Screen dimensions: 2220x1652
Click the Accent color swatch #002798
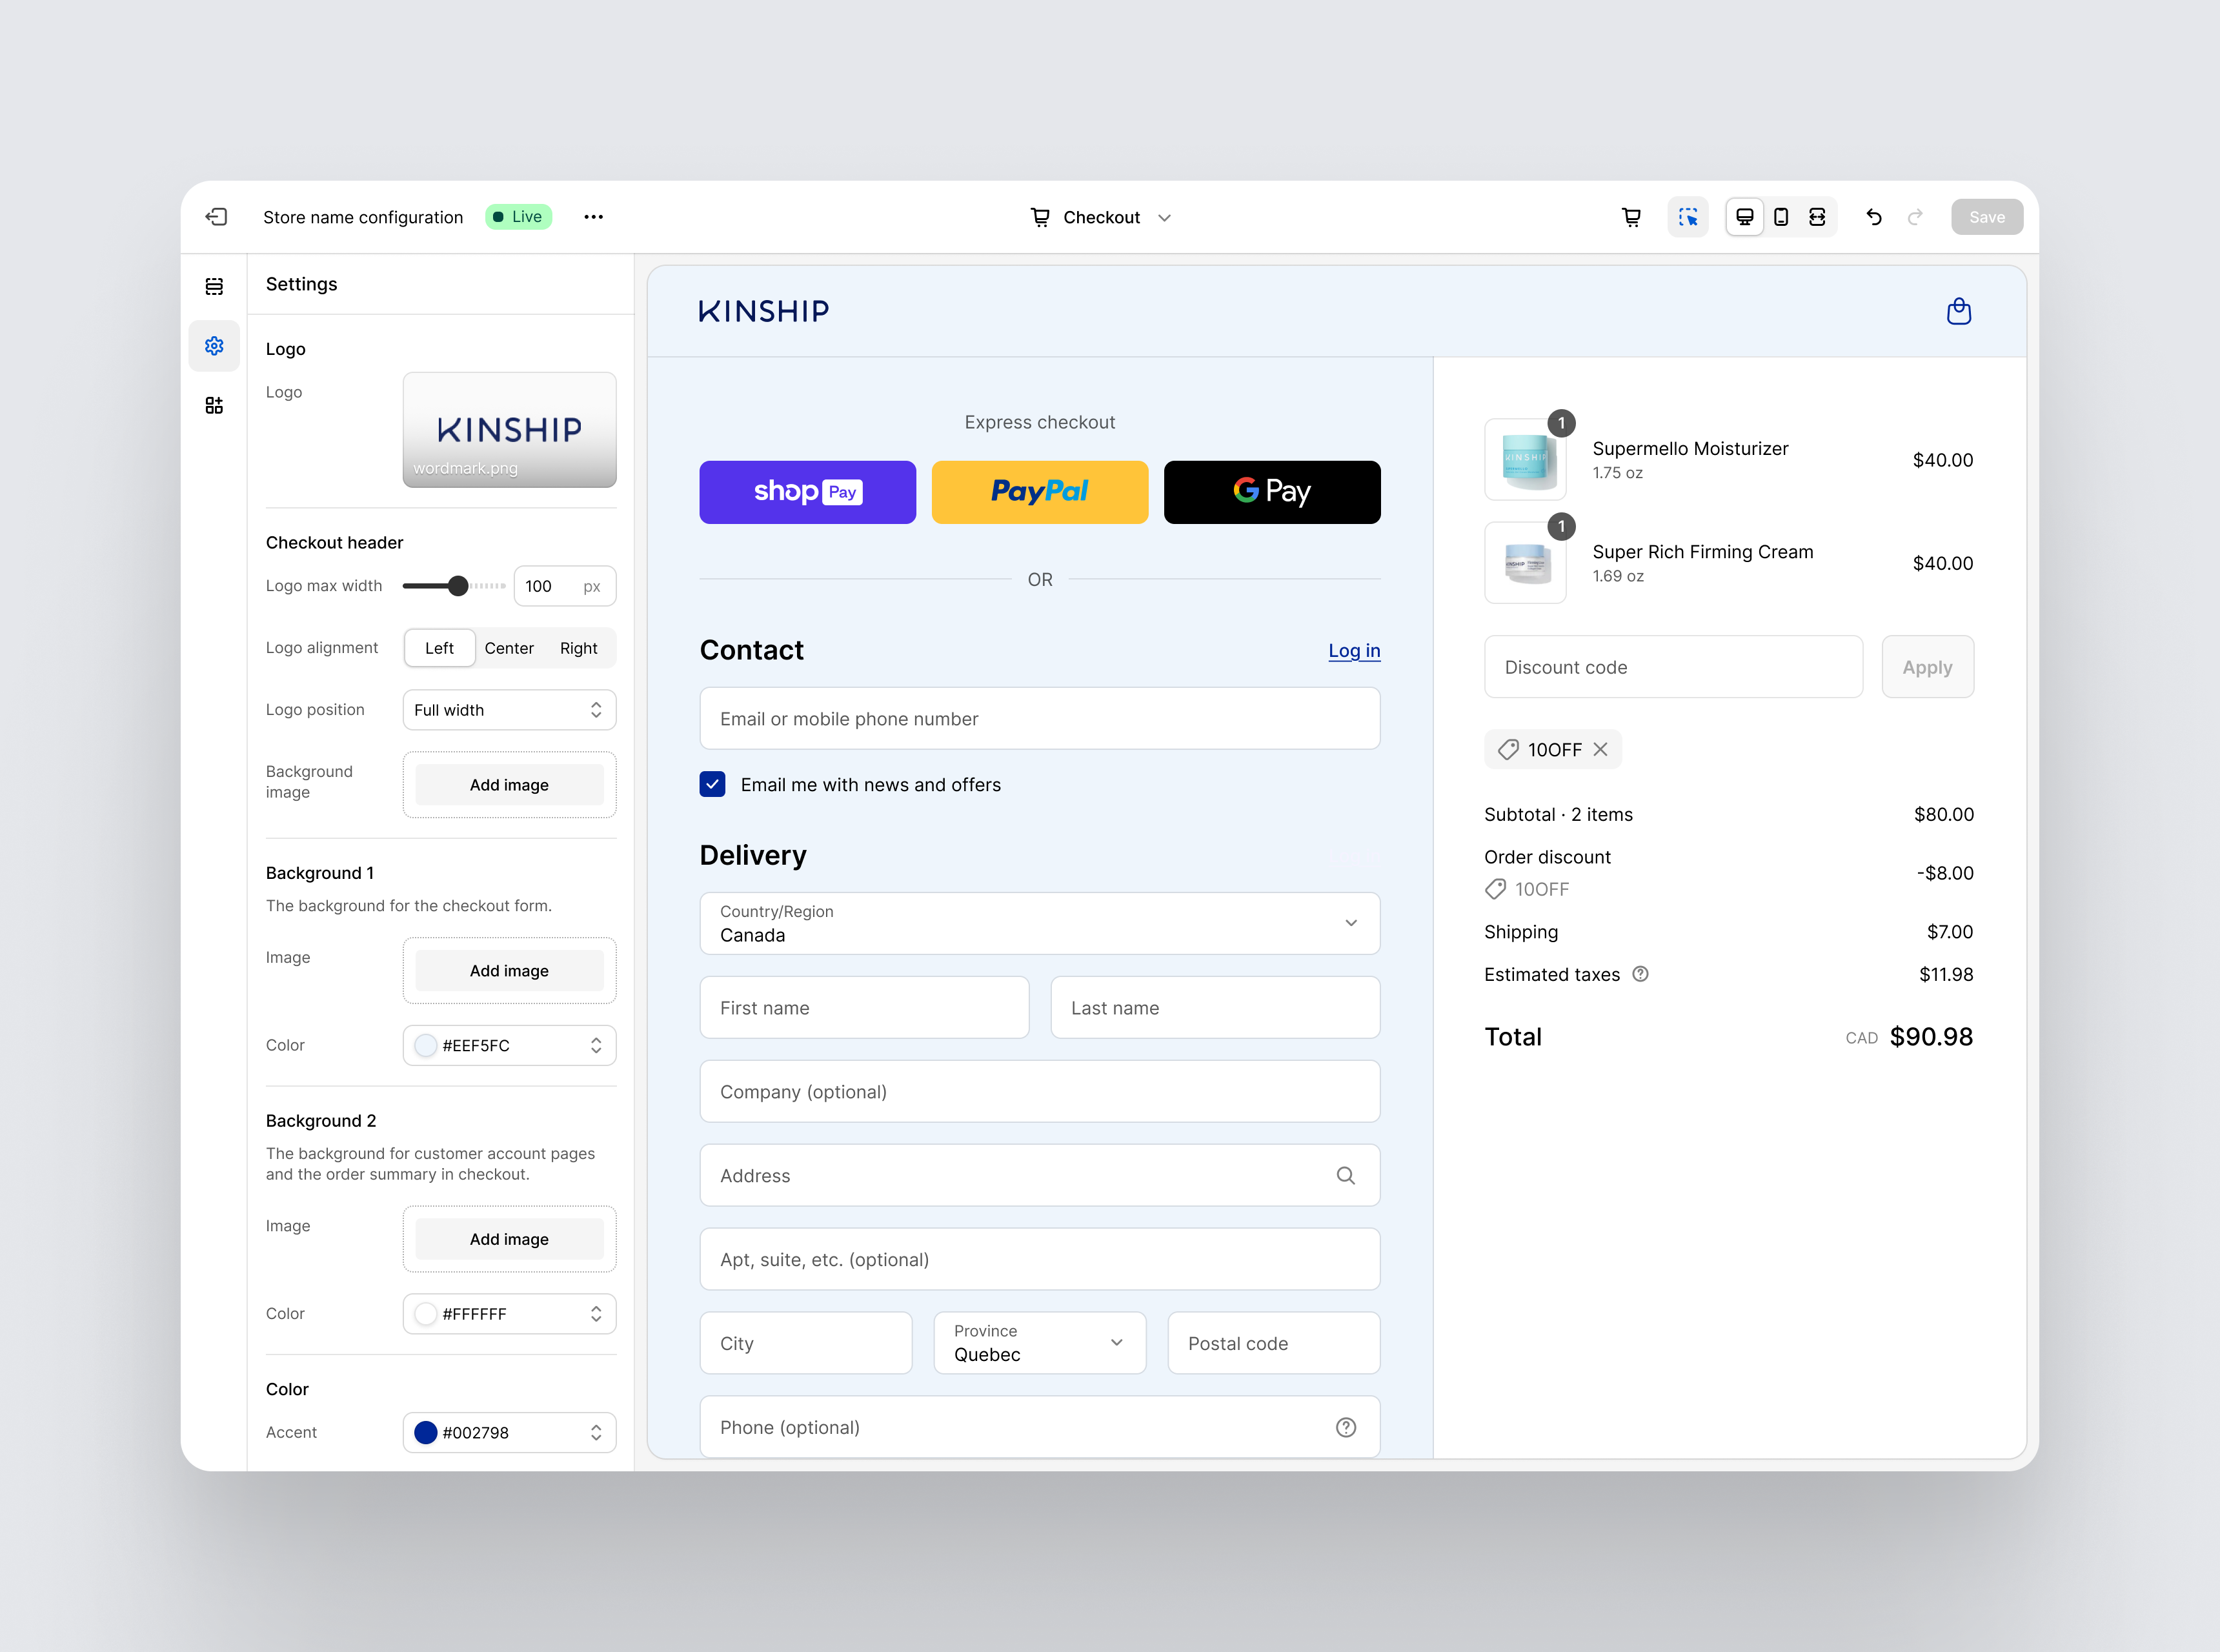point(426,1432)
